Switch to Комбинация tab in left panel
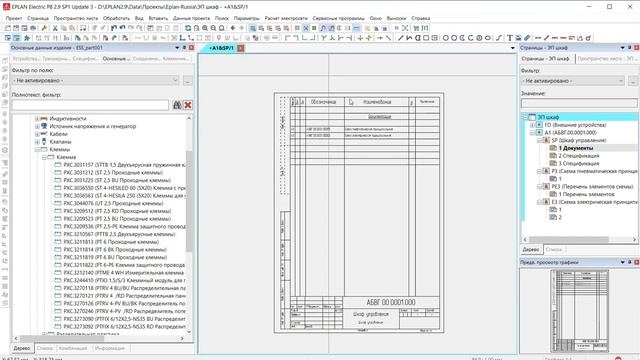640x360 pixels. pos(73,348)
